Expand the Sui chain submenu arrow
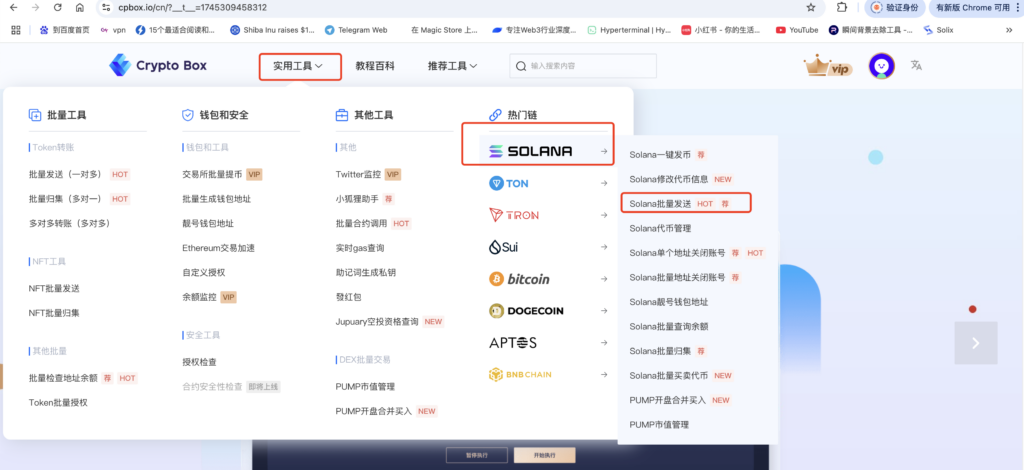This screenshot has width=1024, height=470. pyautogui.click(x=604, y=247)
